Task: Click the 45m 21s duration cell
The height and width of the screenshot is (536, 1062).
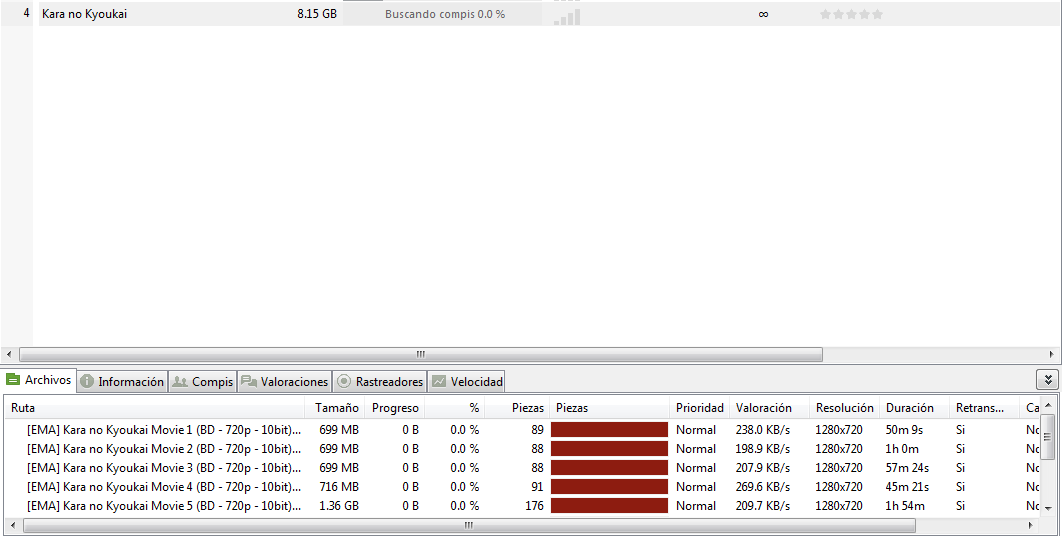Action: click(x=908, y=487)
